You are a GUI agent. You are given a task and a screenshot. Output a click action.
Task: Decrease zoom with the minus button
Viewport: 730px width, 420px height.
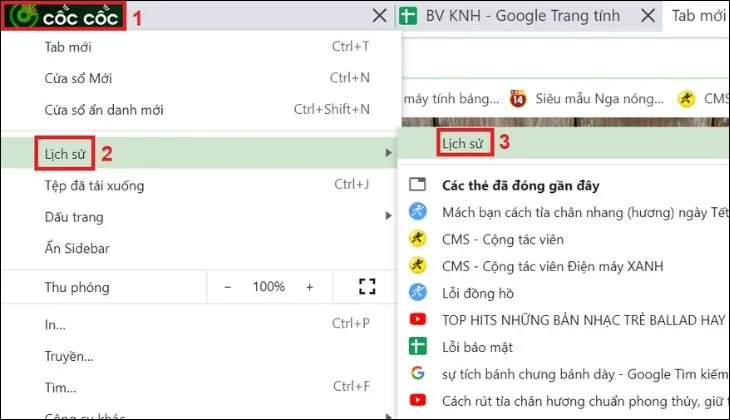coord(228,287)
